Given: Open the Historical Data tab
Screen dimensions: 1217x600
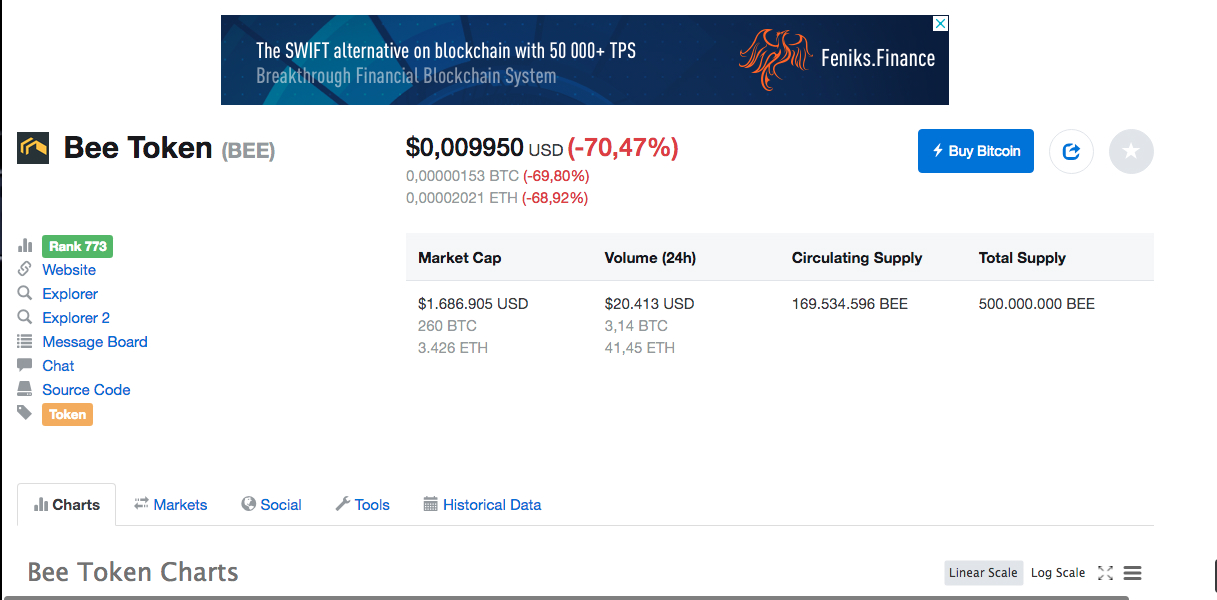Looking at the screenshot, I should (482, 505).
